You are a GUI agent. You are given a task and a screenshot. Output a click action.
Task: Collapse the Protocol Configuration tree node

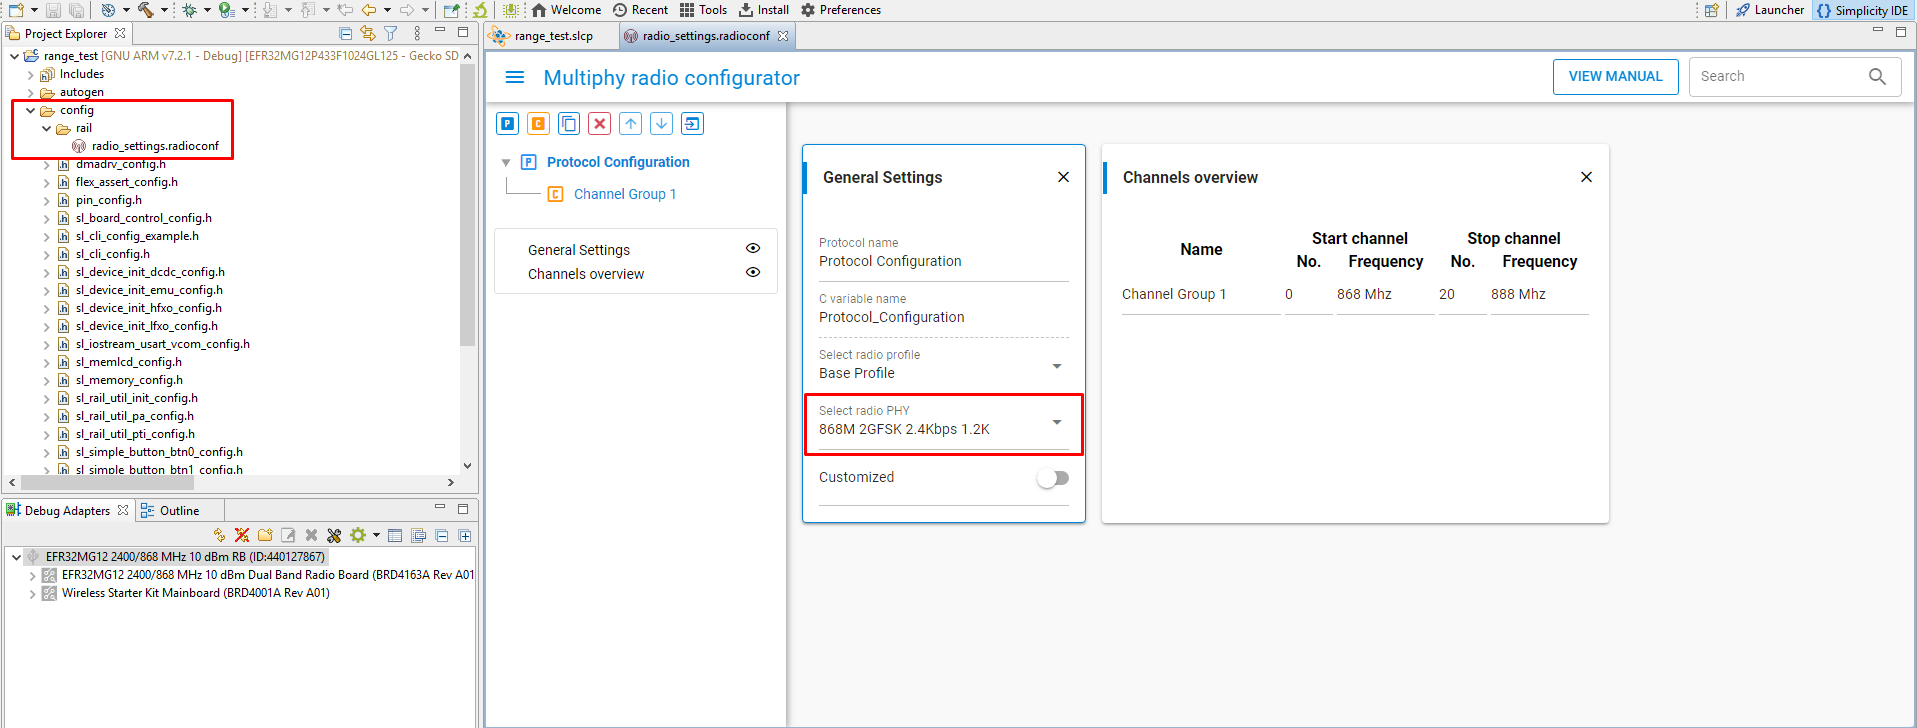[506, 162]
